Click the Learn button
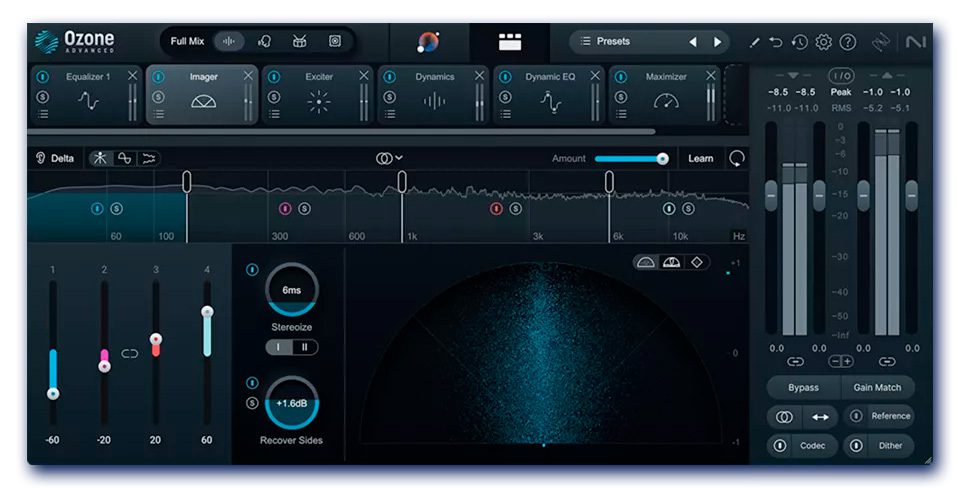 pyautogui.click(x=700, y=159)
